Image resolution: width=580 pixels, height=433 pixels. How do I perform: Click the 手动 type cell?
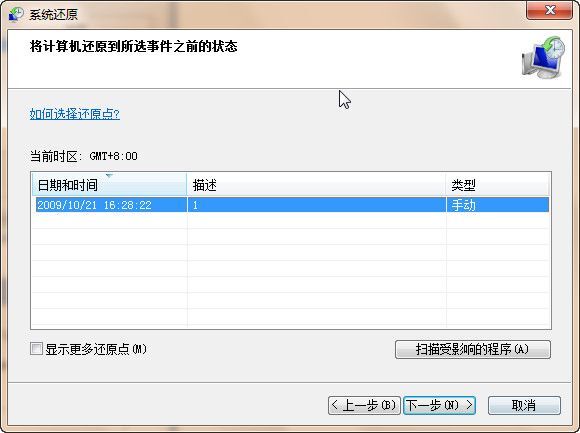(498, 205)
